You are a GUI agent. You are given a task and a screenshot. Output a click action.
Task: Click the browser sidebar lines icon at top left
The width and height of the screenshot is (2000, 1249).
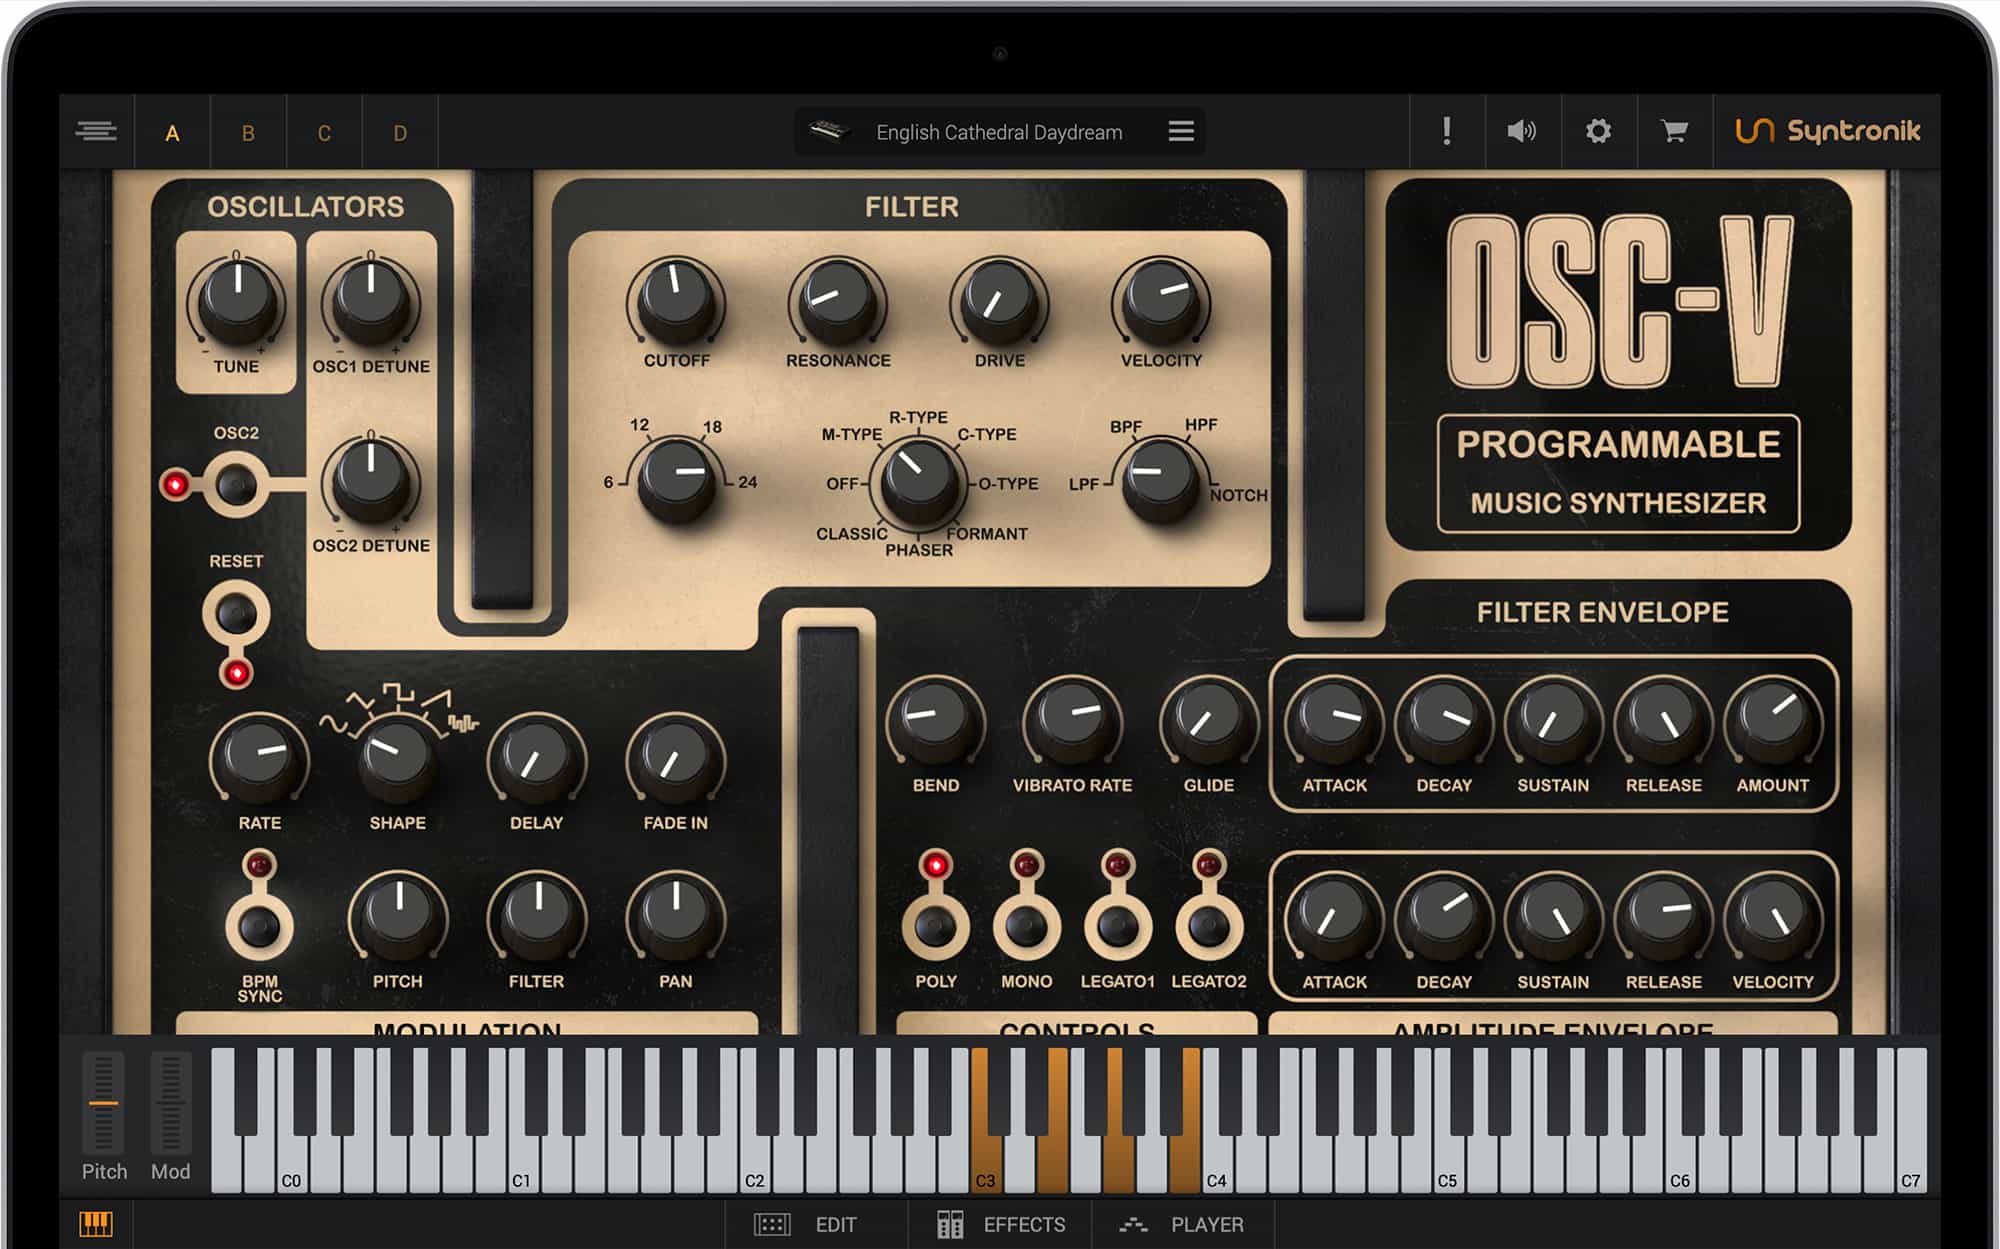click(x=96, y=131)
